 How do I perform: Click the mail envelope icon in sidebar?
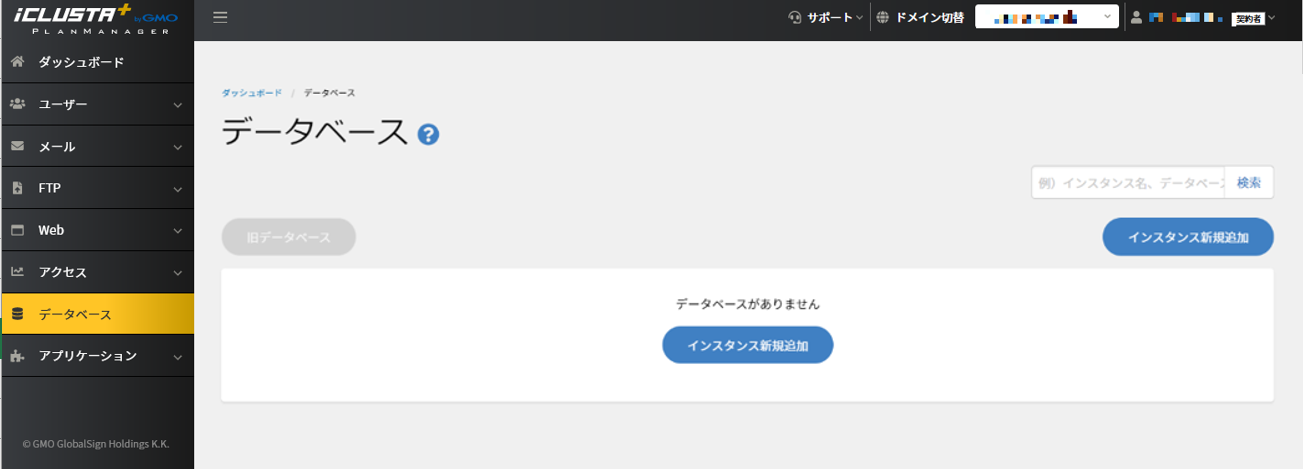click(x=17, y=146)
